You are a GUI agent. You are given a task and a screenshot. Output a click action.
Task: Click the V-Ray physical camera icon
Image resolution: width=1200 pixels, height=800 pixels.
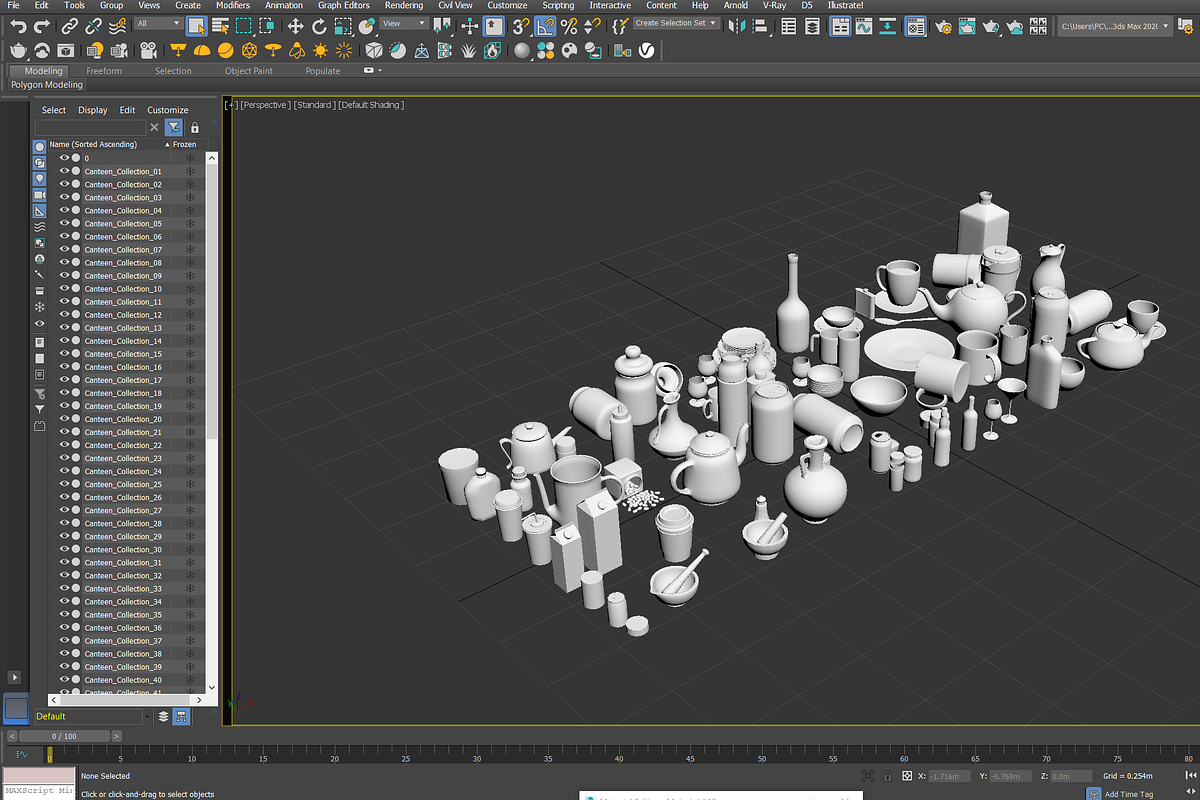[148, 50]
